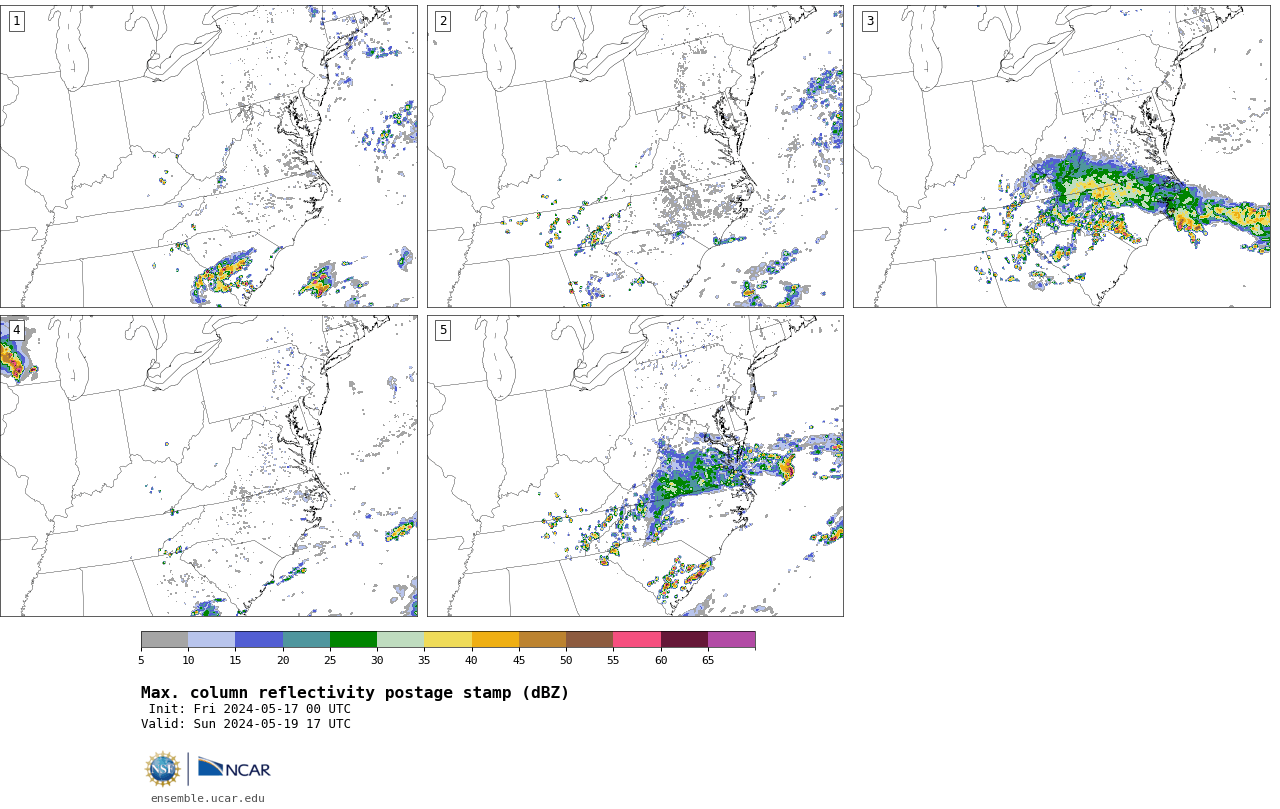
Task: Open ensemble member 1 postage stamp map
Action: point(209,156)
